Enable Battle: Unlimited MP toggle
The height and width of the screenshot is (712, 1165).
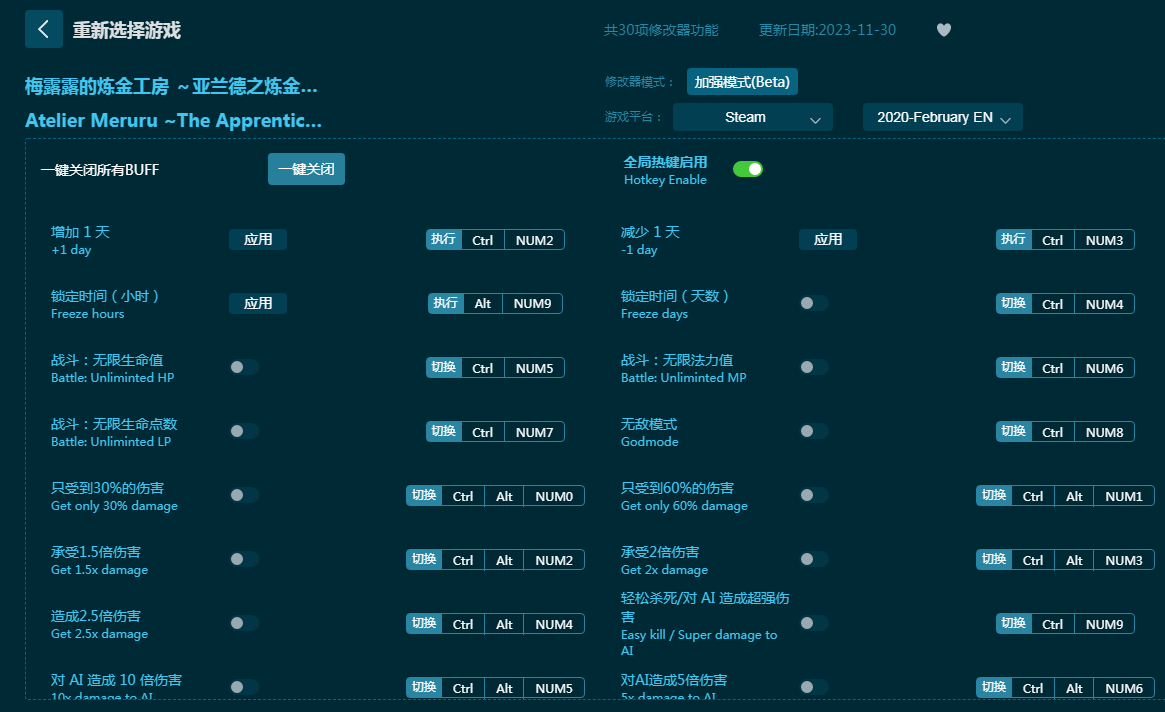(x=813, y=367)
